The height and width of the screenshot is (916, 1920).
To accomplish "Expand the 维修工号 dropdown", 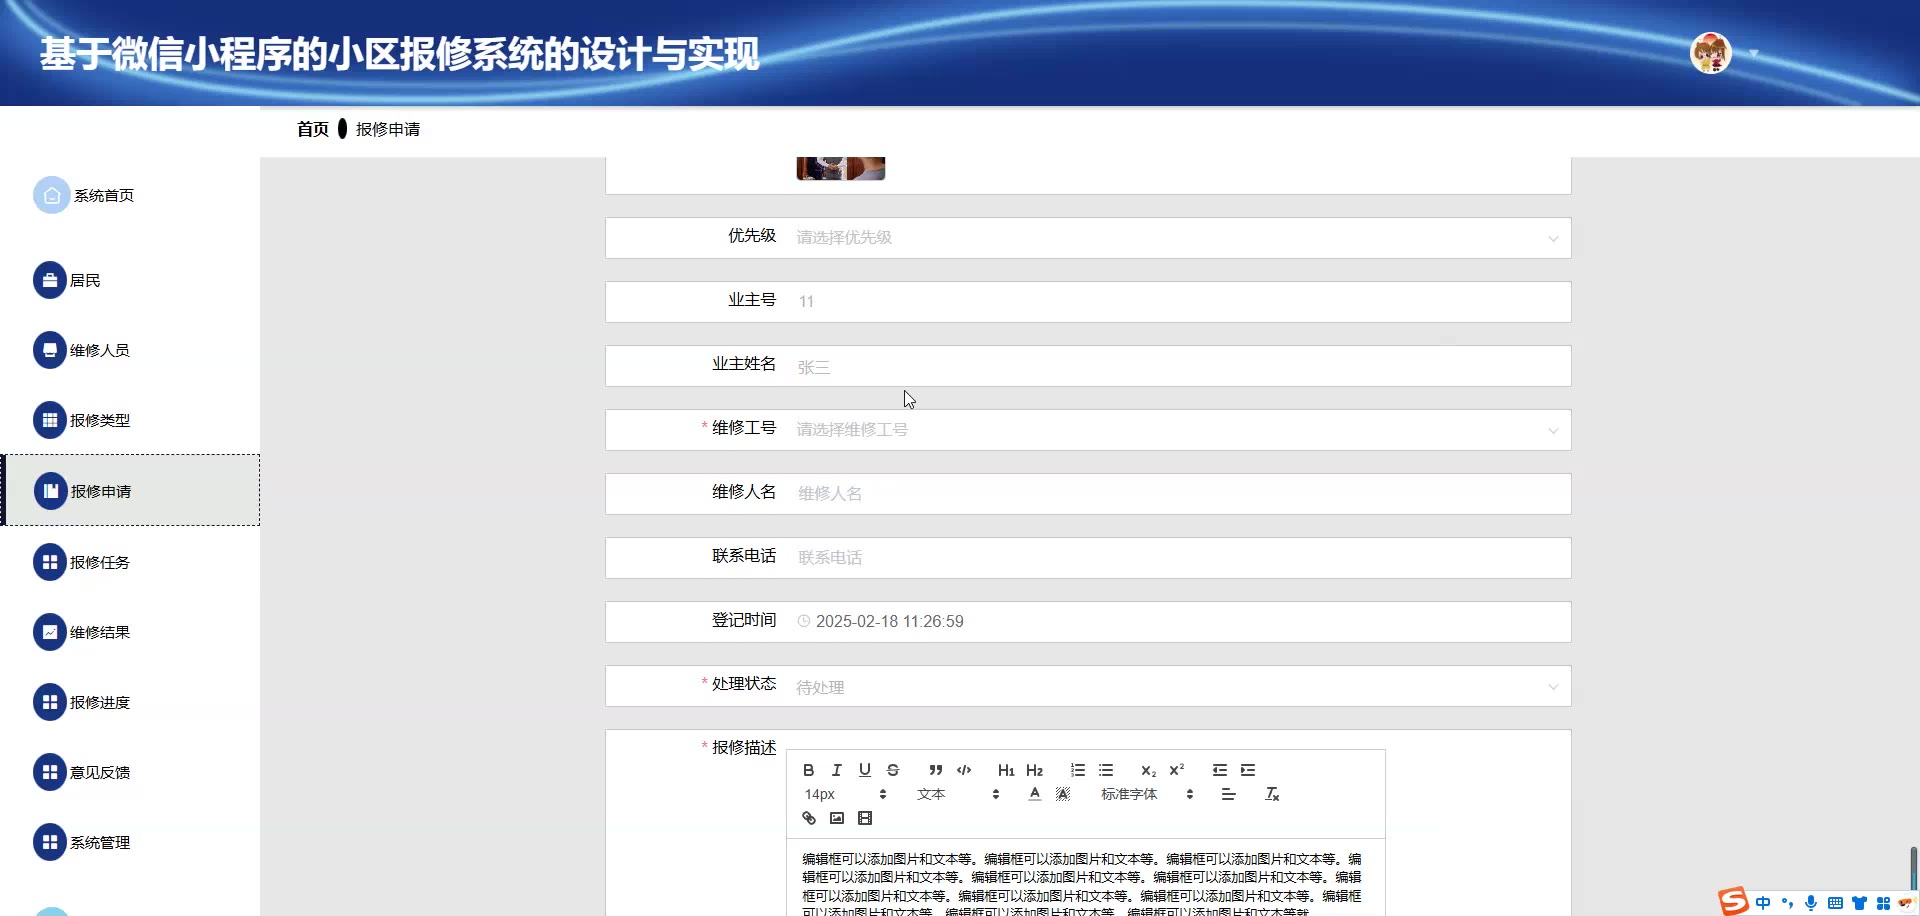I will [x=1176, y=430].
